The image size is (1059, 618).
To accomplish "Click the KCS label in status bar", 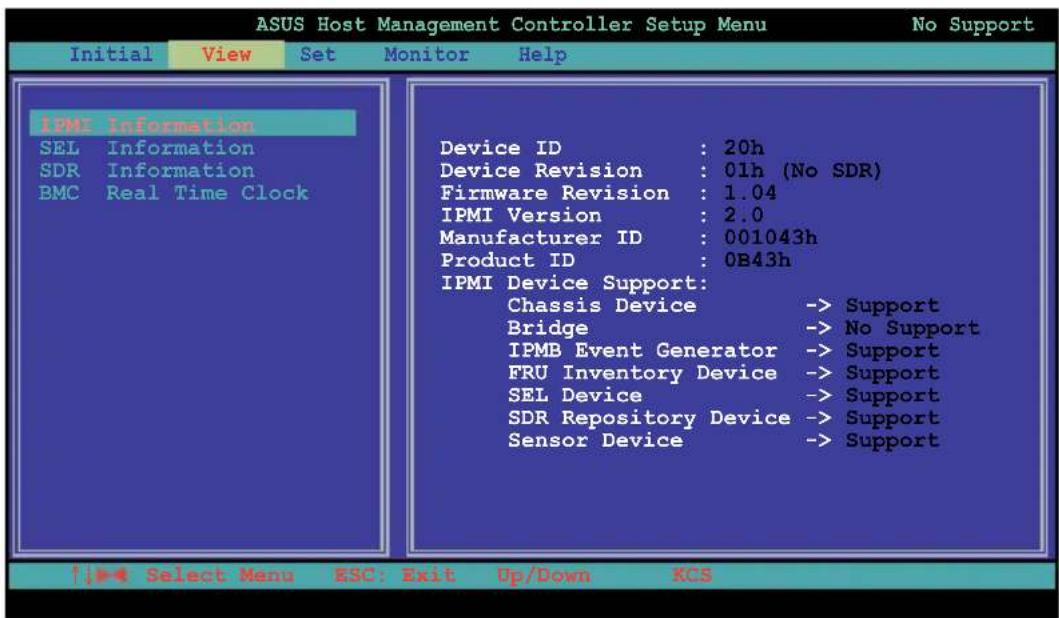I will [692, 575].
